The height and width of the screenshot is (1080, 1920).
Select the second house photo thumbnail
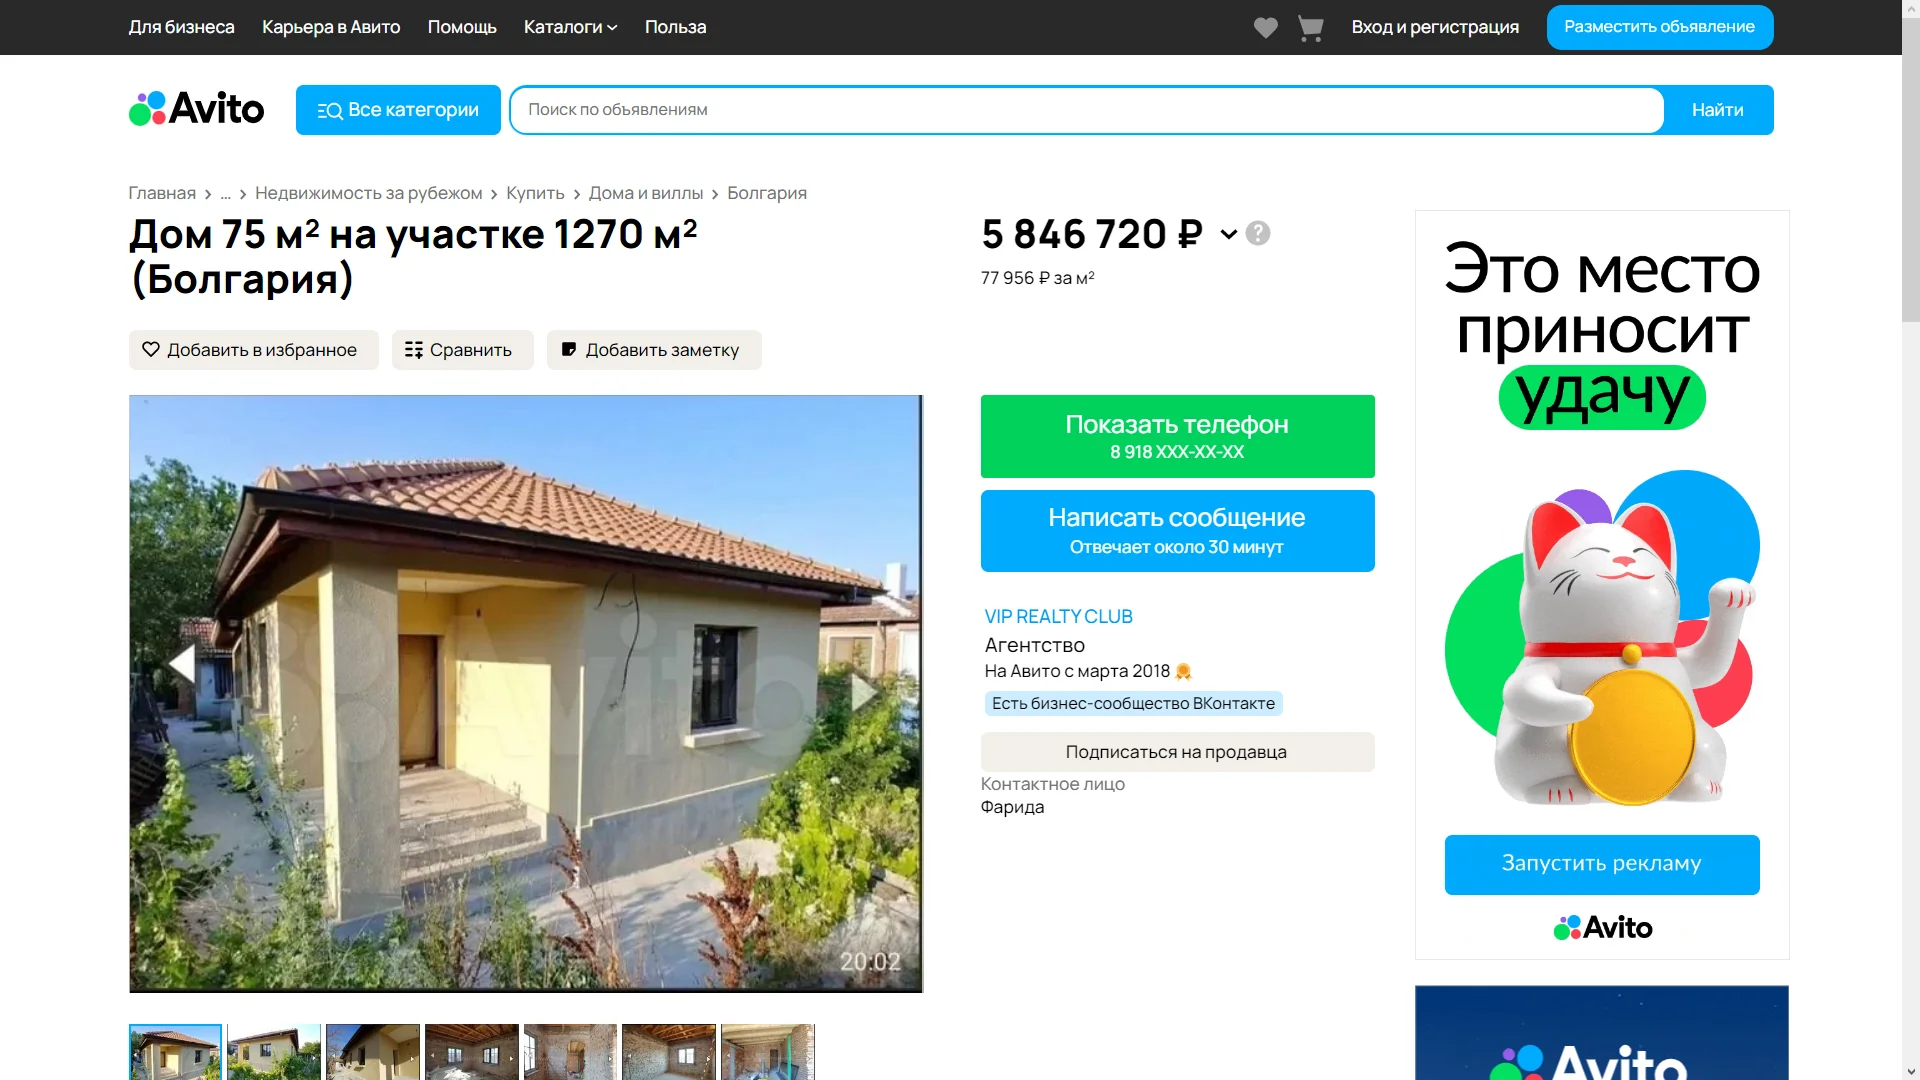(274, 1051)
